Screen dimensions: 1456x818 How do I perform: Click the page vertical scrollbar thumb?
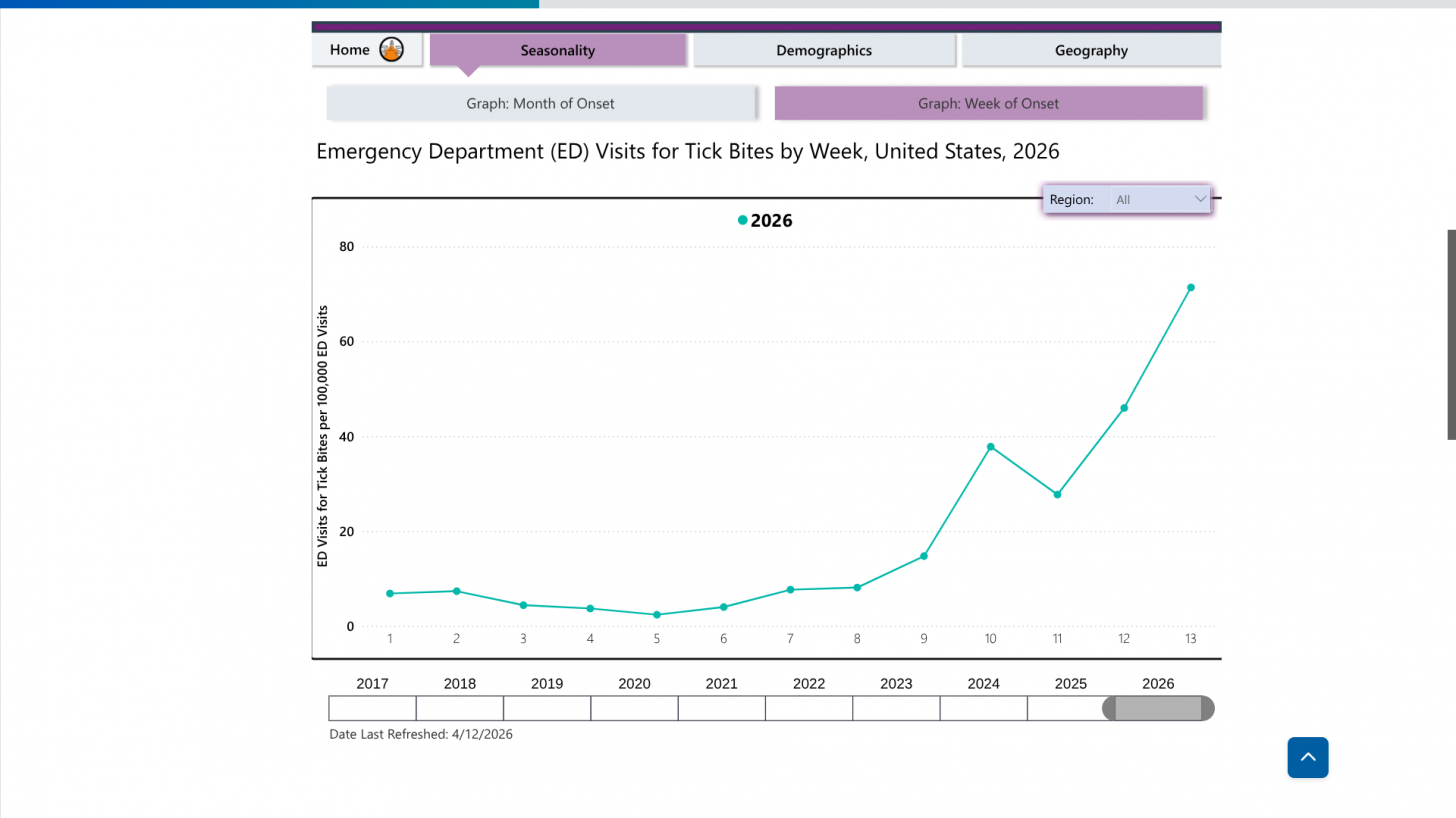1451,334
